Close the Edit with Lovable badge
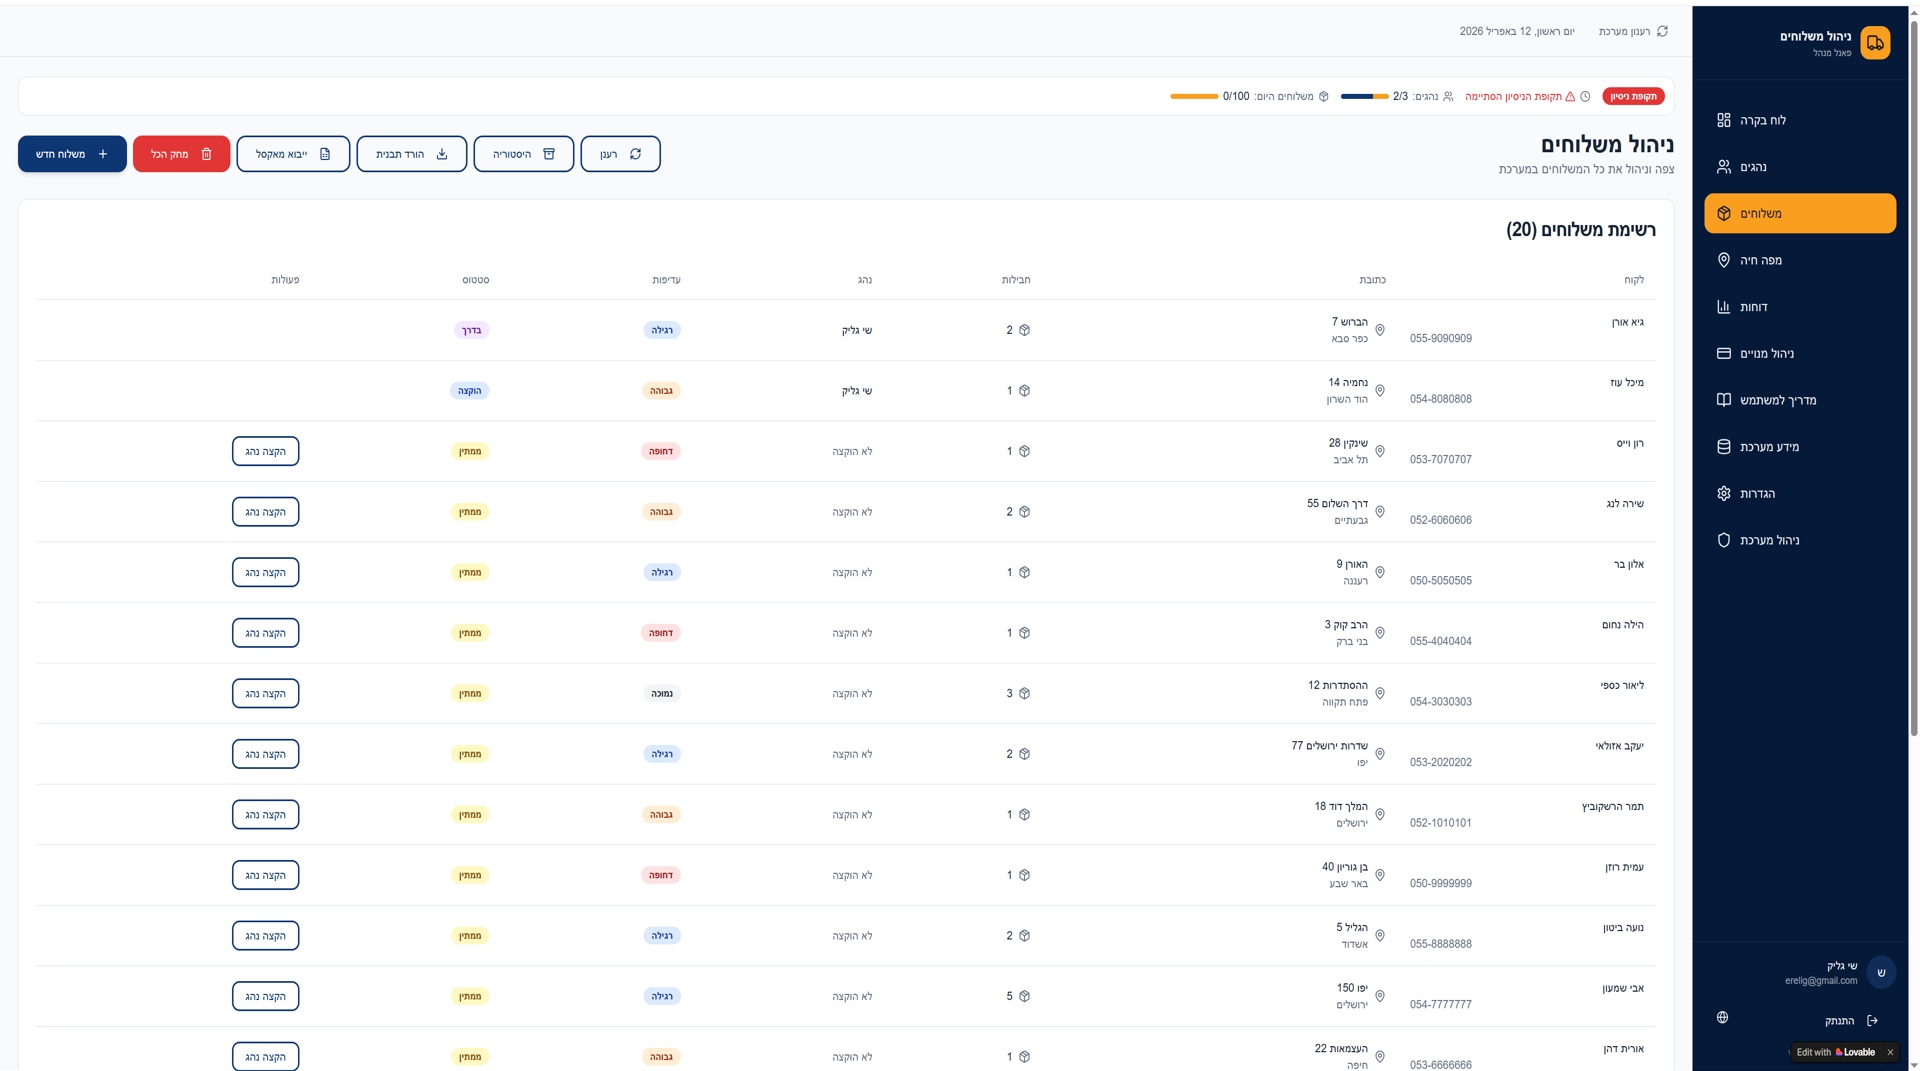The height and width of the screenshot is (1071, 1920). [x=1890, y=1053]
